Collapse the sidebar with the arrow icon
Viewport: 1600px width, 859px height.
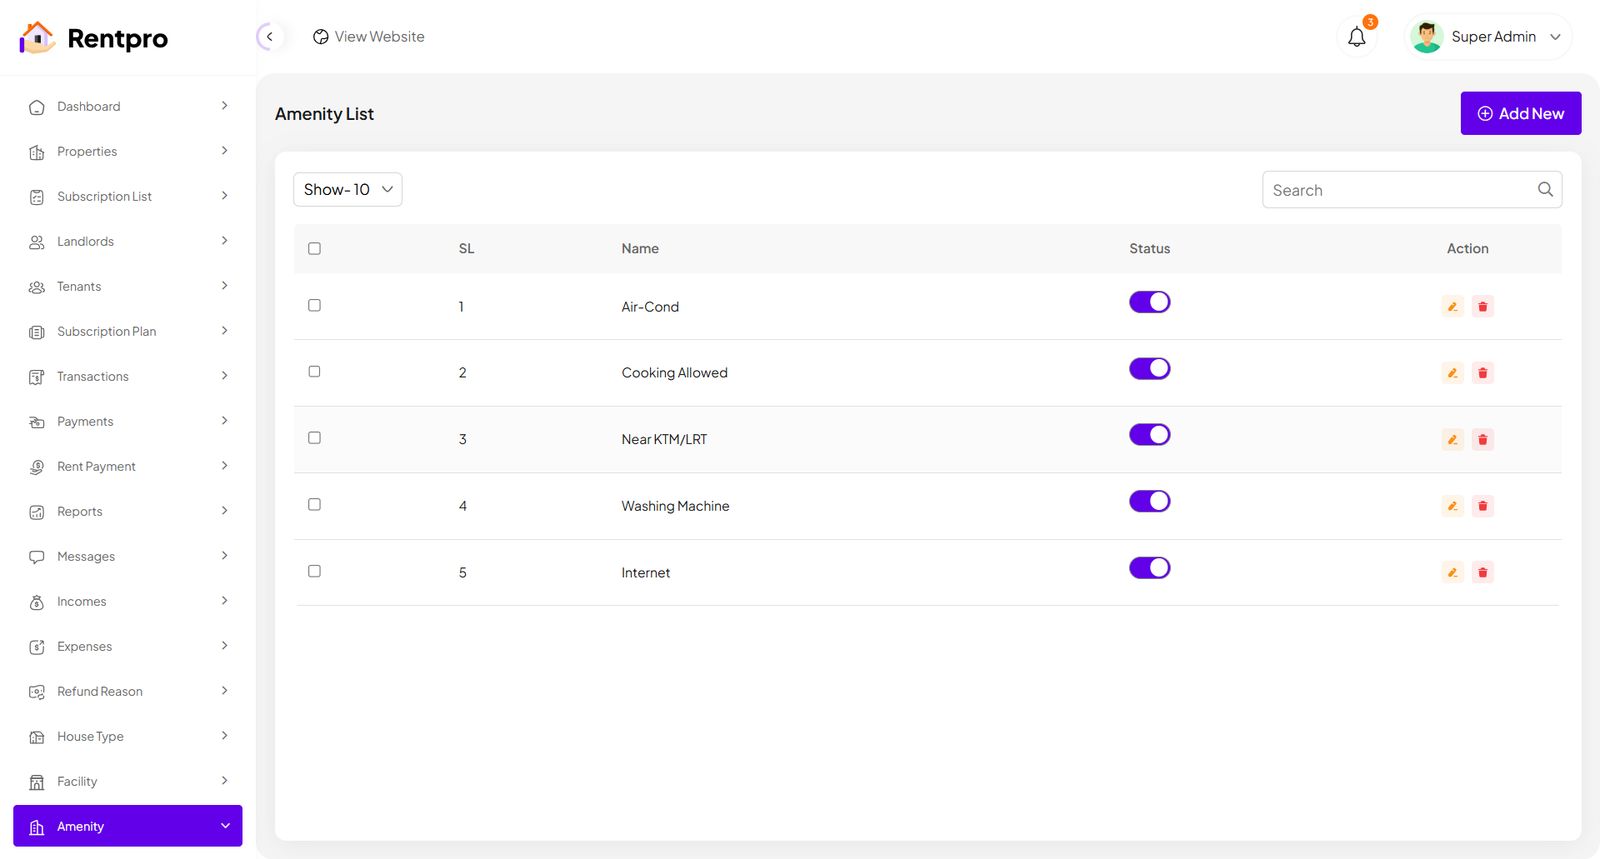point(269,37)
